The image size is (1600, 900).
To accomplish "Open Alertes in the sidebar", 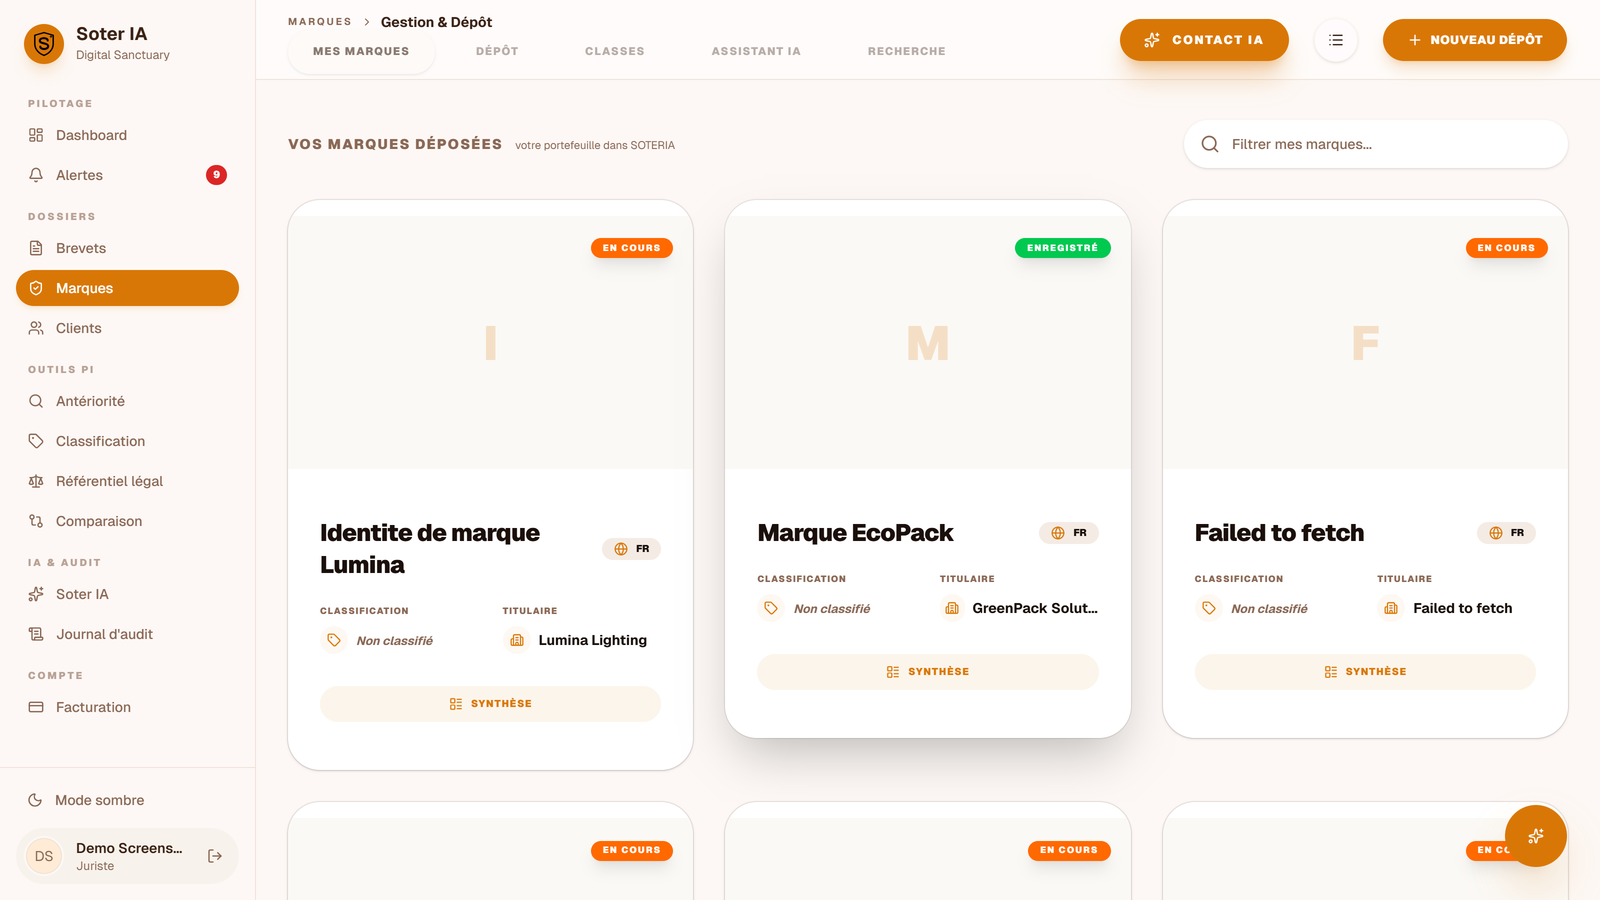I will tap(127, 175).
